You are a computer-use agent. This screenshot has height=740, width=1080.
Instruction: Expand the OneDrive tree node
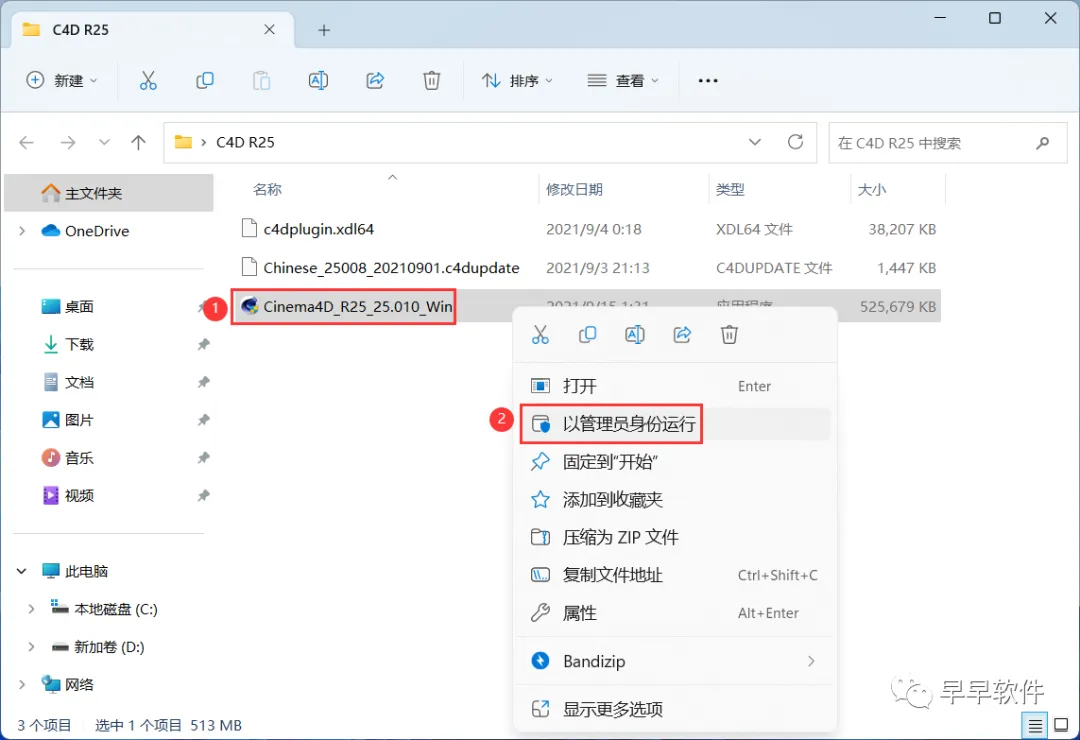(x=22, y=231)
